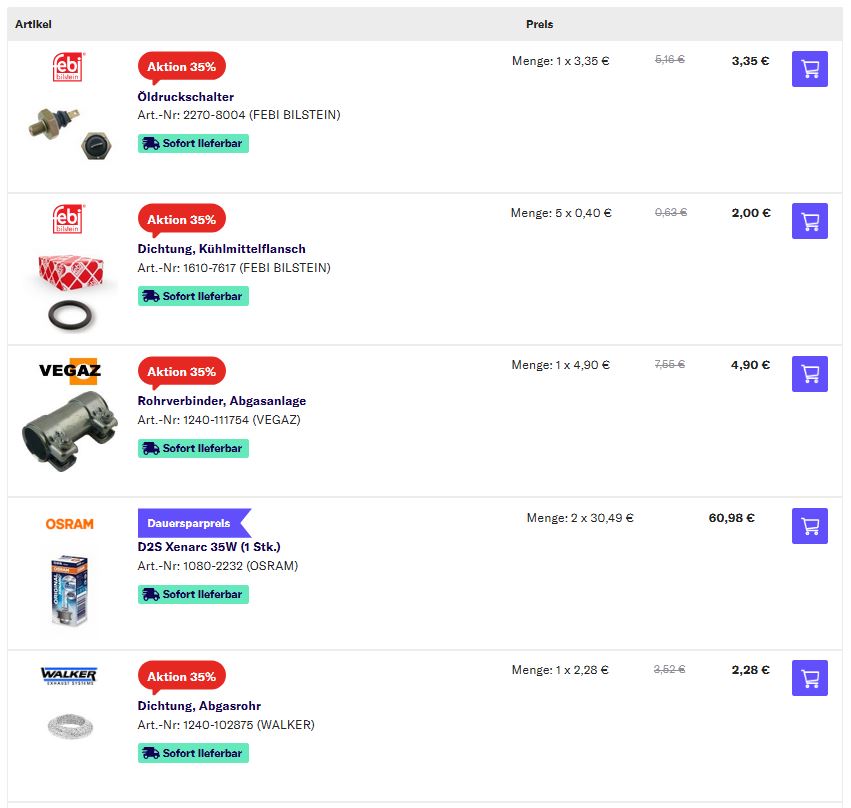Image resolution: width=851 pixels, height=808 pixels.
Task: Click the OSRAM brand logo
Action: click(x=70, y=524)
